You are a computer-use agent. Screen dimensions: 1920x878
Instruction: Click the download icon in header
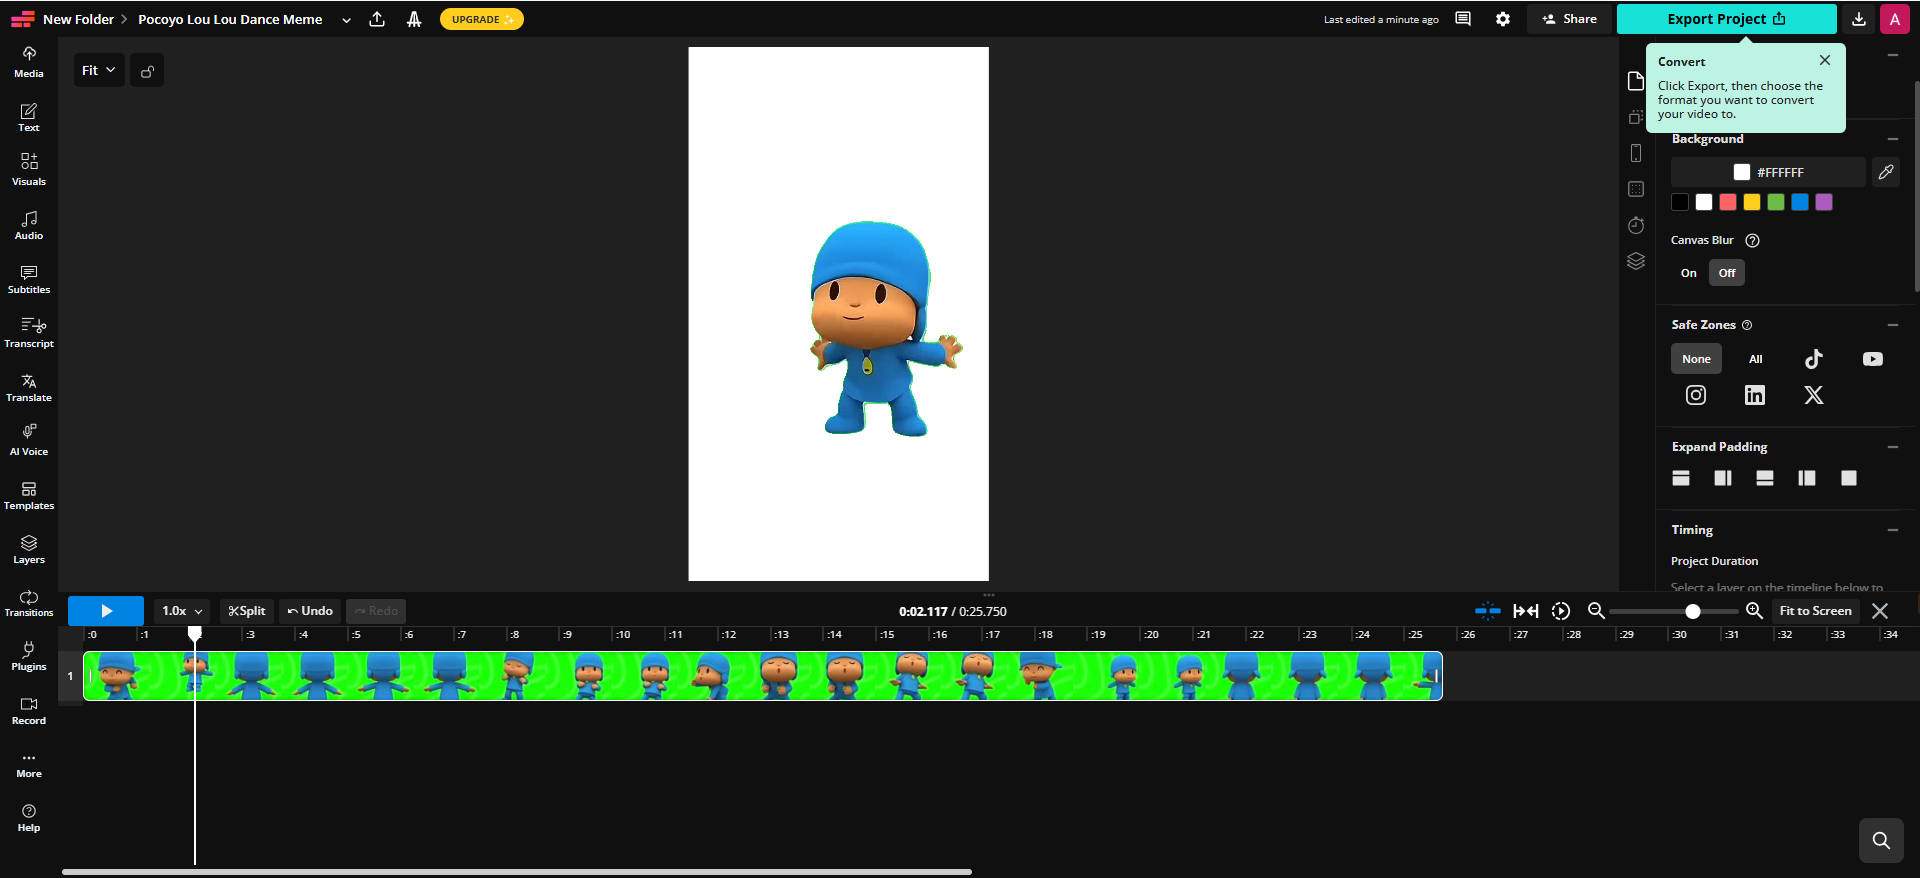click(1858, 19)
